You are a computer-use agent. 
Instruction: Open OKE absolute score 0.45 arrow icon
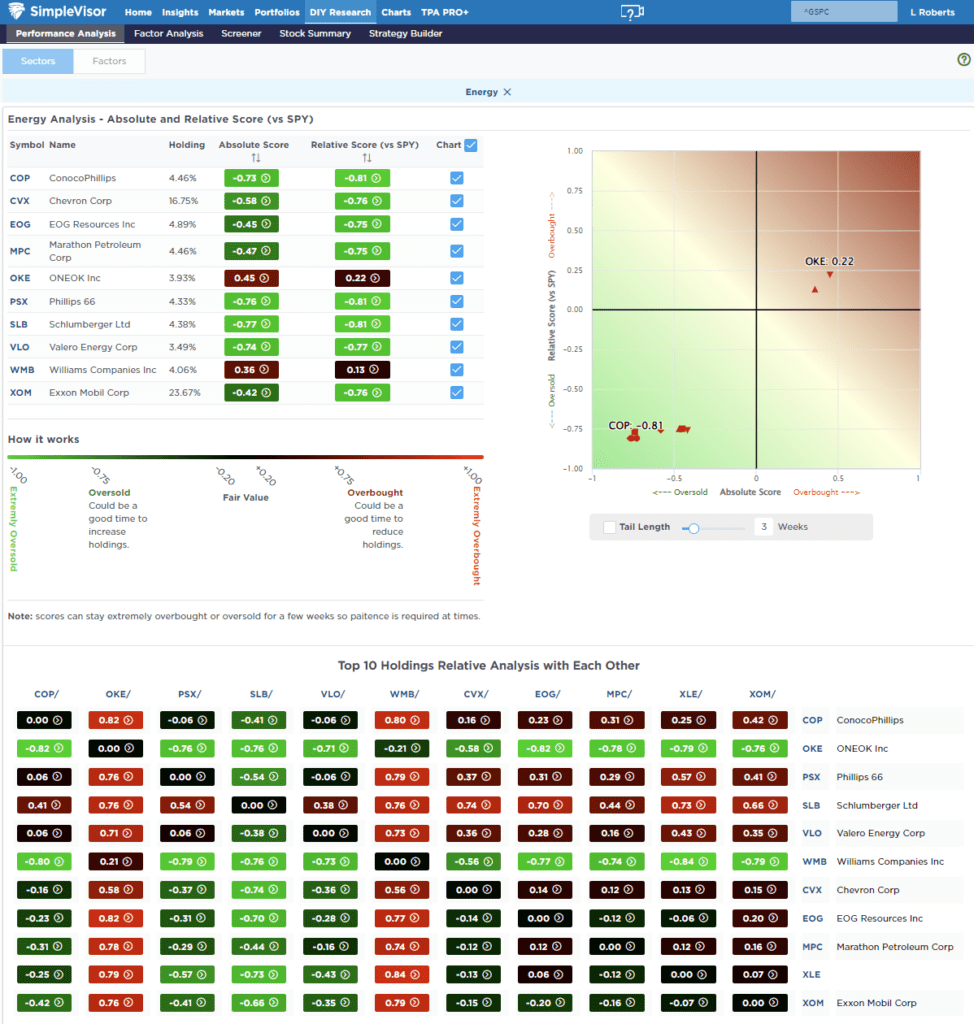pos(264,278)
